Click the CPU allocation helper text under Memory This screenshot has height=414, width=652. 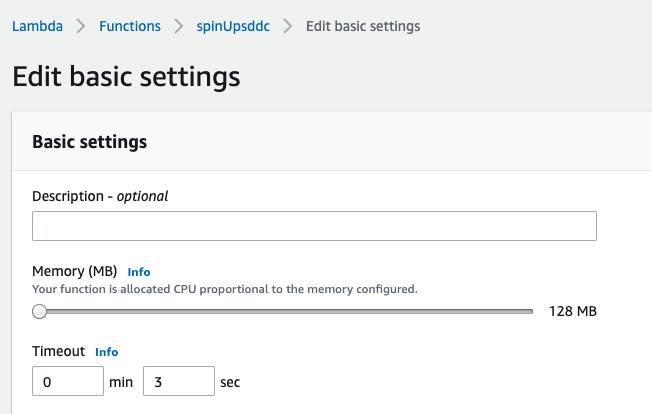click(225, 289)
